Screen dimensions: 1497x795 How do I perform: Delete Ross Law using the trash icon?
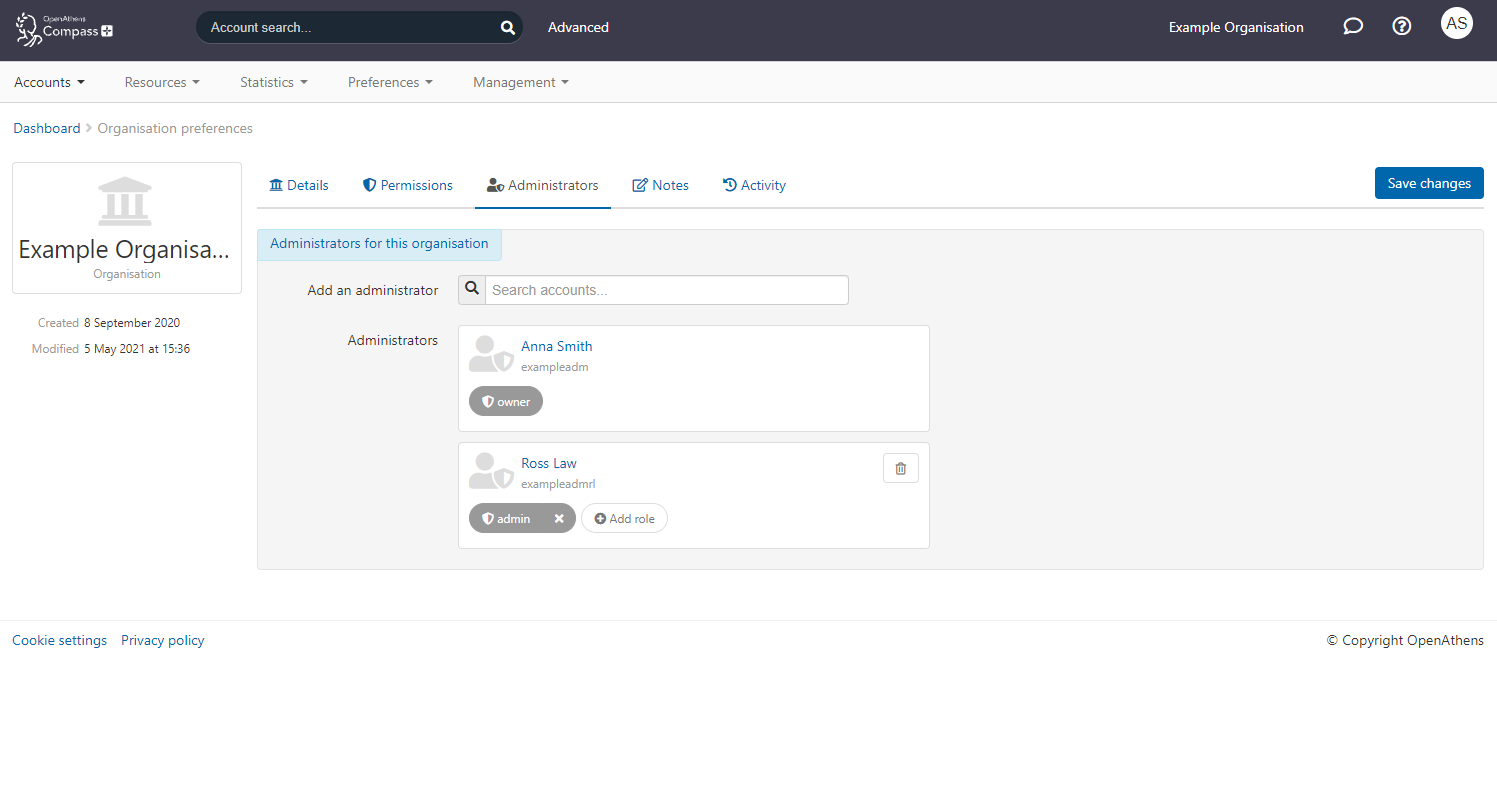tap(900, 467)
